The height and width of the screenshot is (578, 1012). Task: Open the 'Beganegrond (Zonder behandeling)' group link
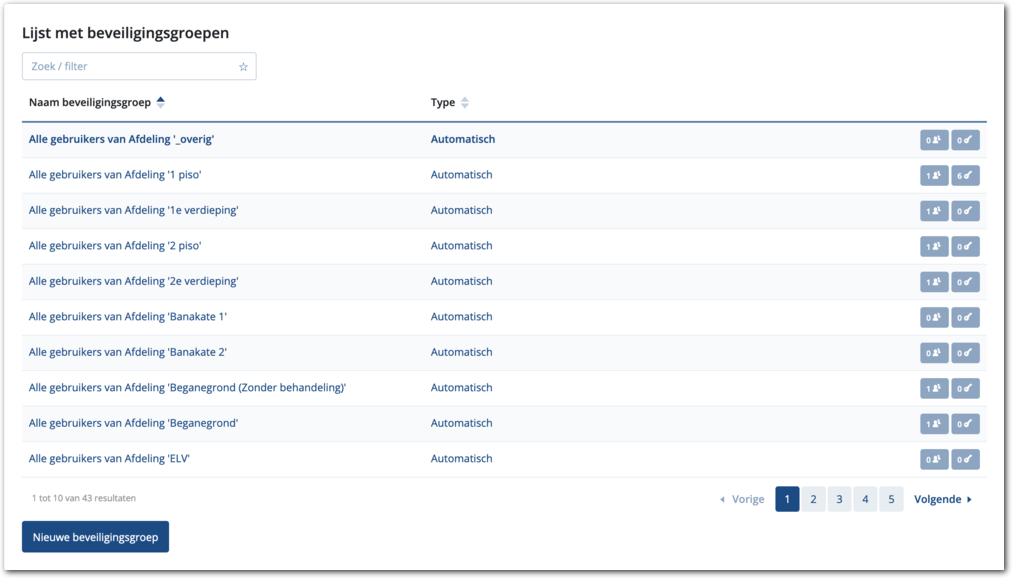click(187, 388)
